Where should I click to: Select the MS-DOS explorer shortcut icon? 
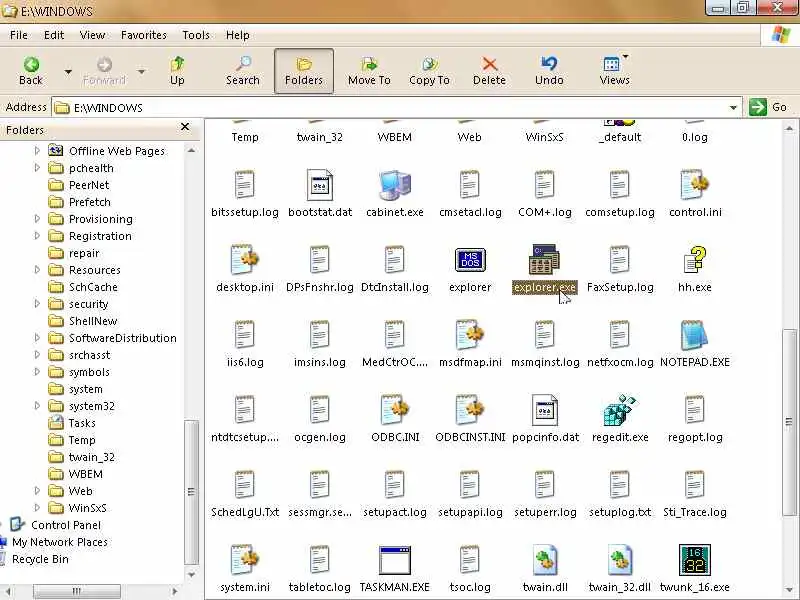point(470,260)
